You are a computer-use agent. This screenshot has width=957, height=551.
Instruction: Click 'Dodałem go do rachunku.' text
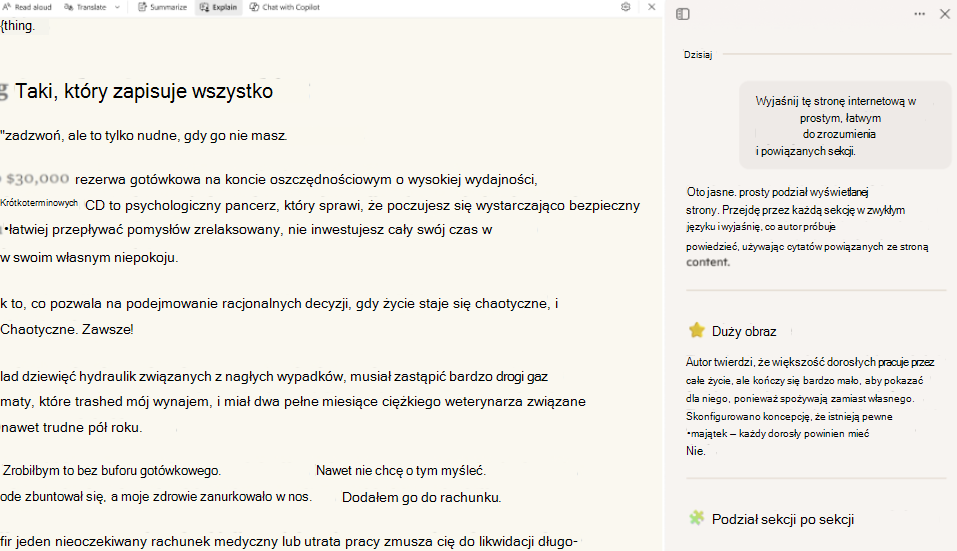point(421,497)
